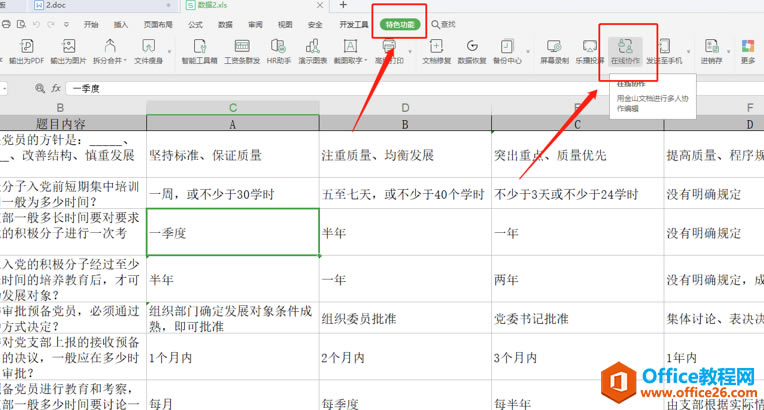Open the 插入 ribbon tab
Viewport: 764px width, 410px height.
coord(121,24)
